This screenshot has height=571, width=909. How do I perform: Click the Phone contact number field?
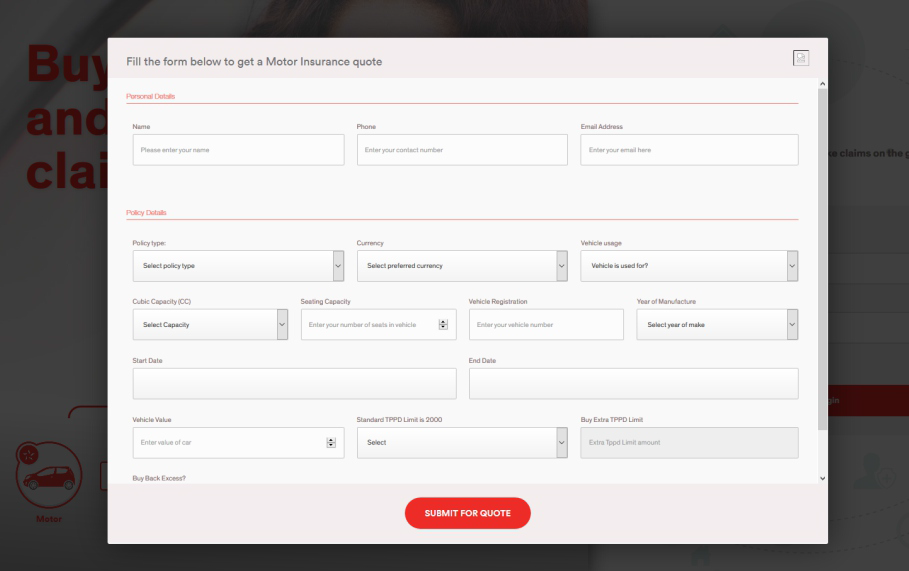point(462,150)
